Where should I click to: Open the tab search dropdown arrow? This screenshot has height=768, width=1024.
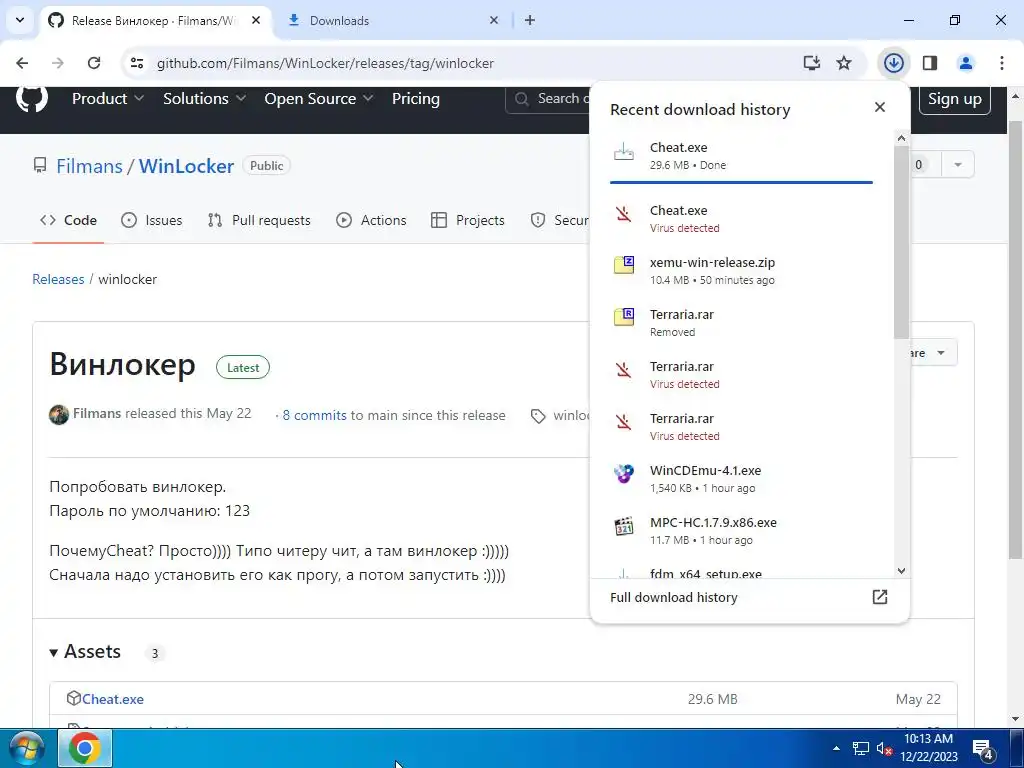click(20, 20)
